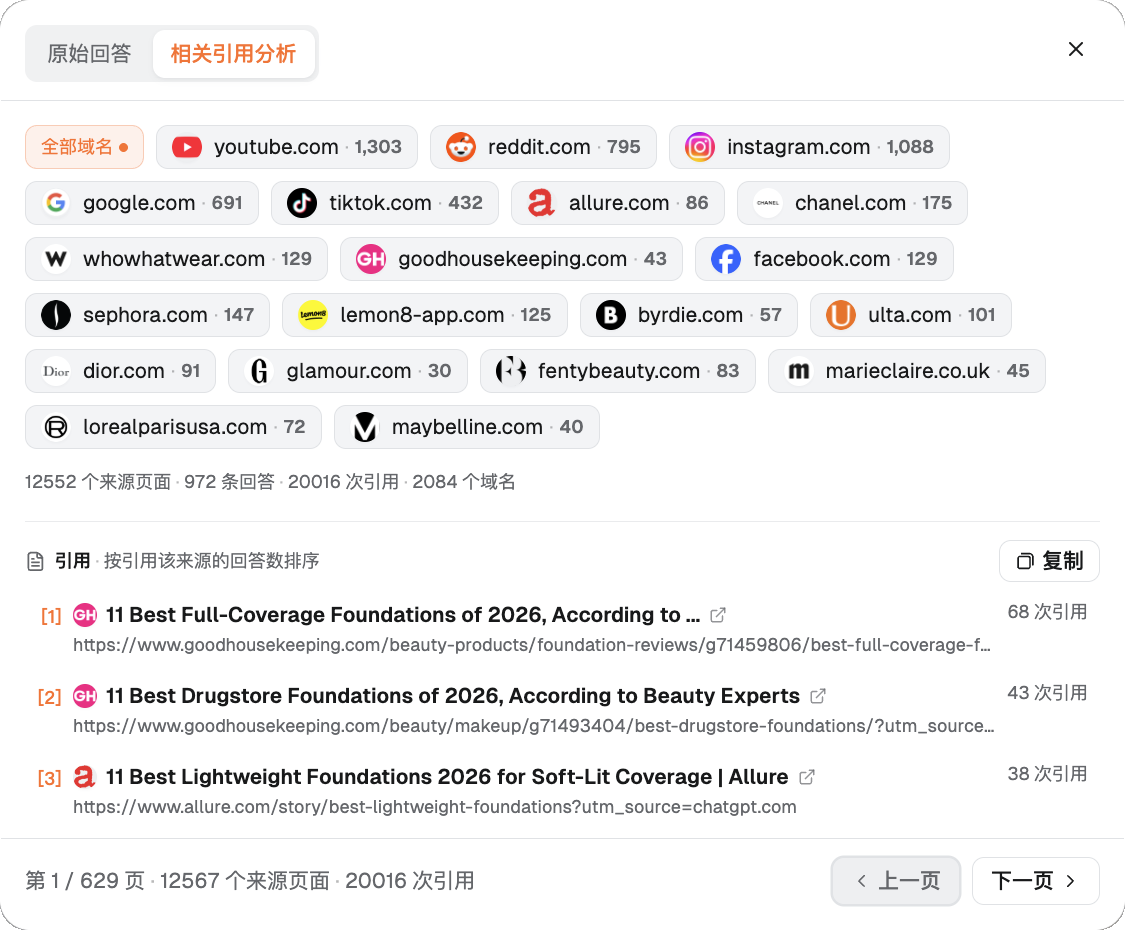1125x930 pixels.
Task: Click the 43 次引用 count
Action: coord(1048,693)
